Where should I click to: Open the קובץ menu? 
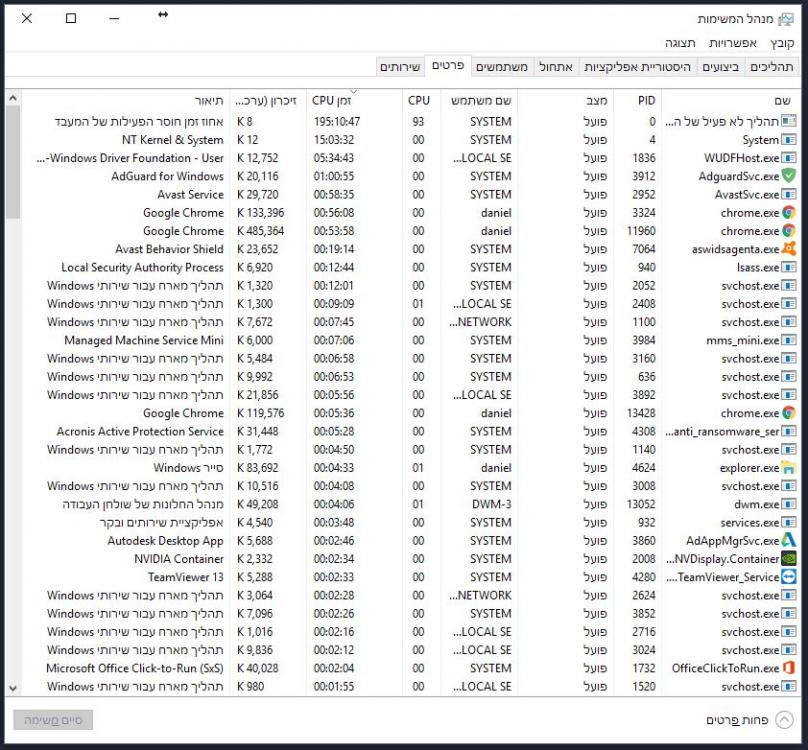point(782,43)
